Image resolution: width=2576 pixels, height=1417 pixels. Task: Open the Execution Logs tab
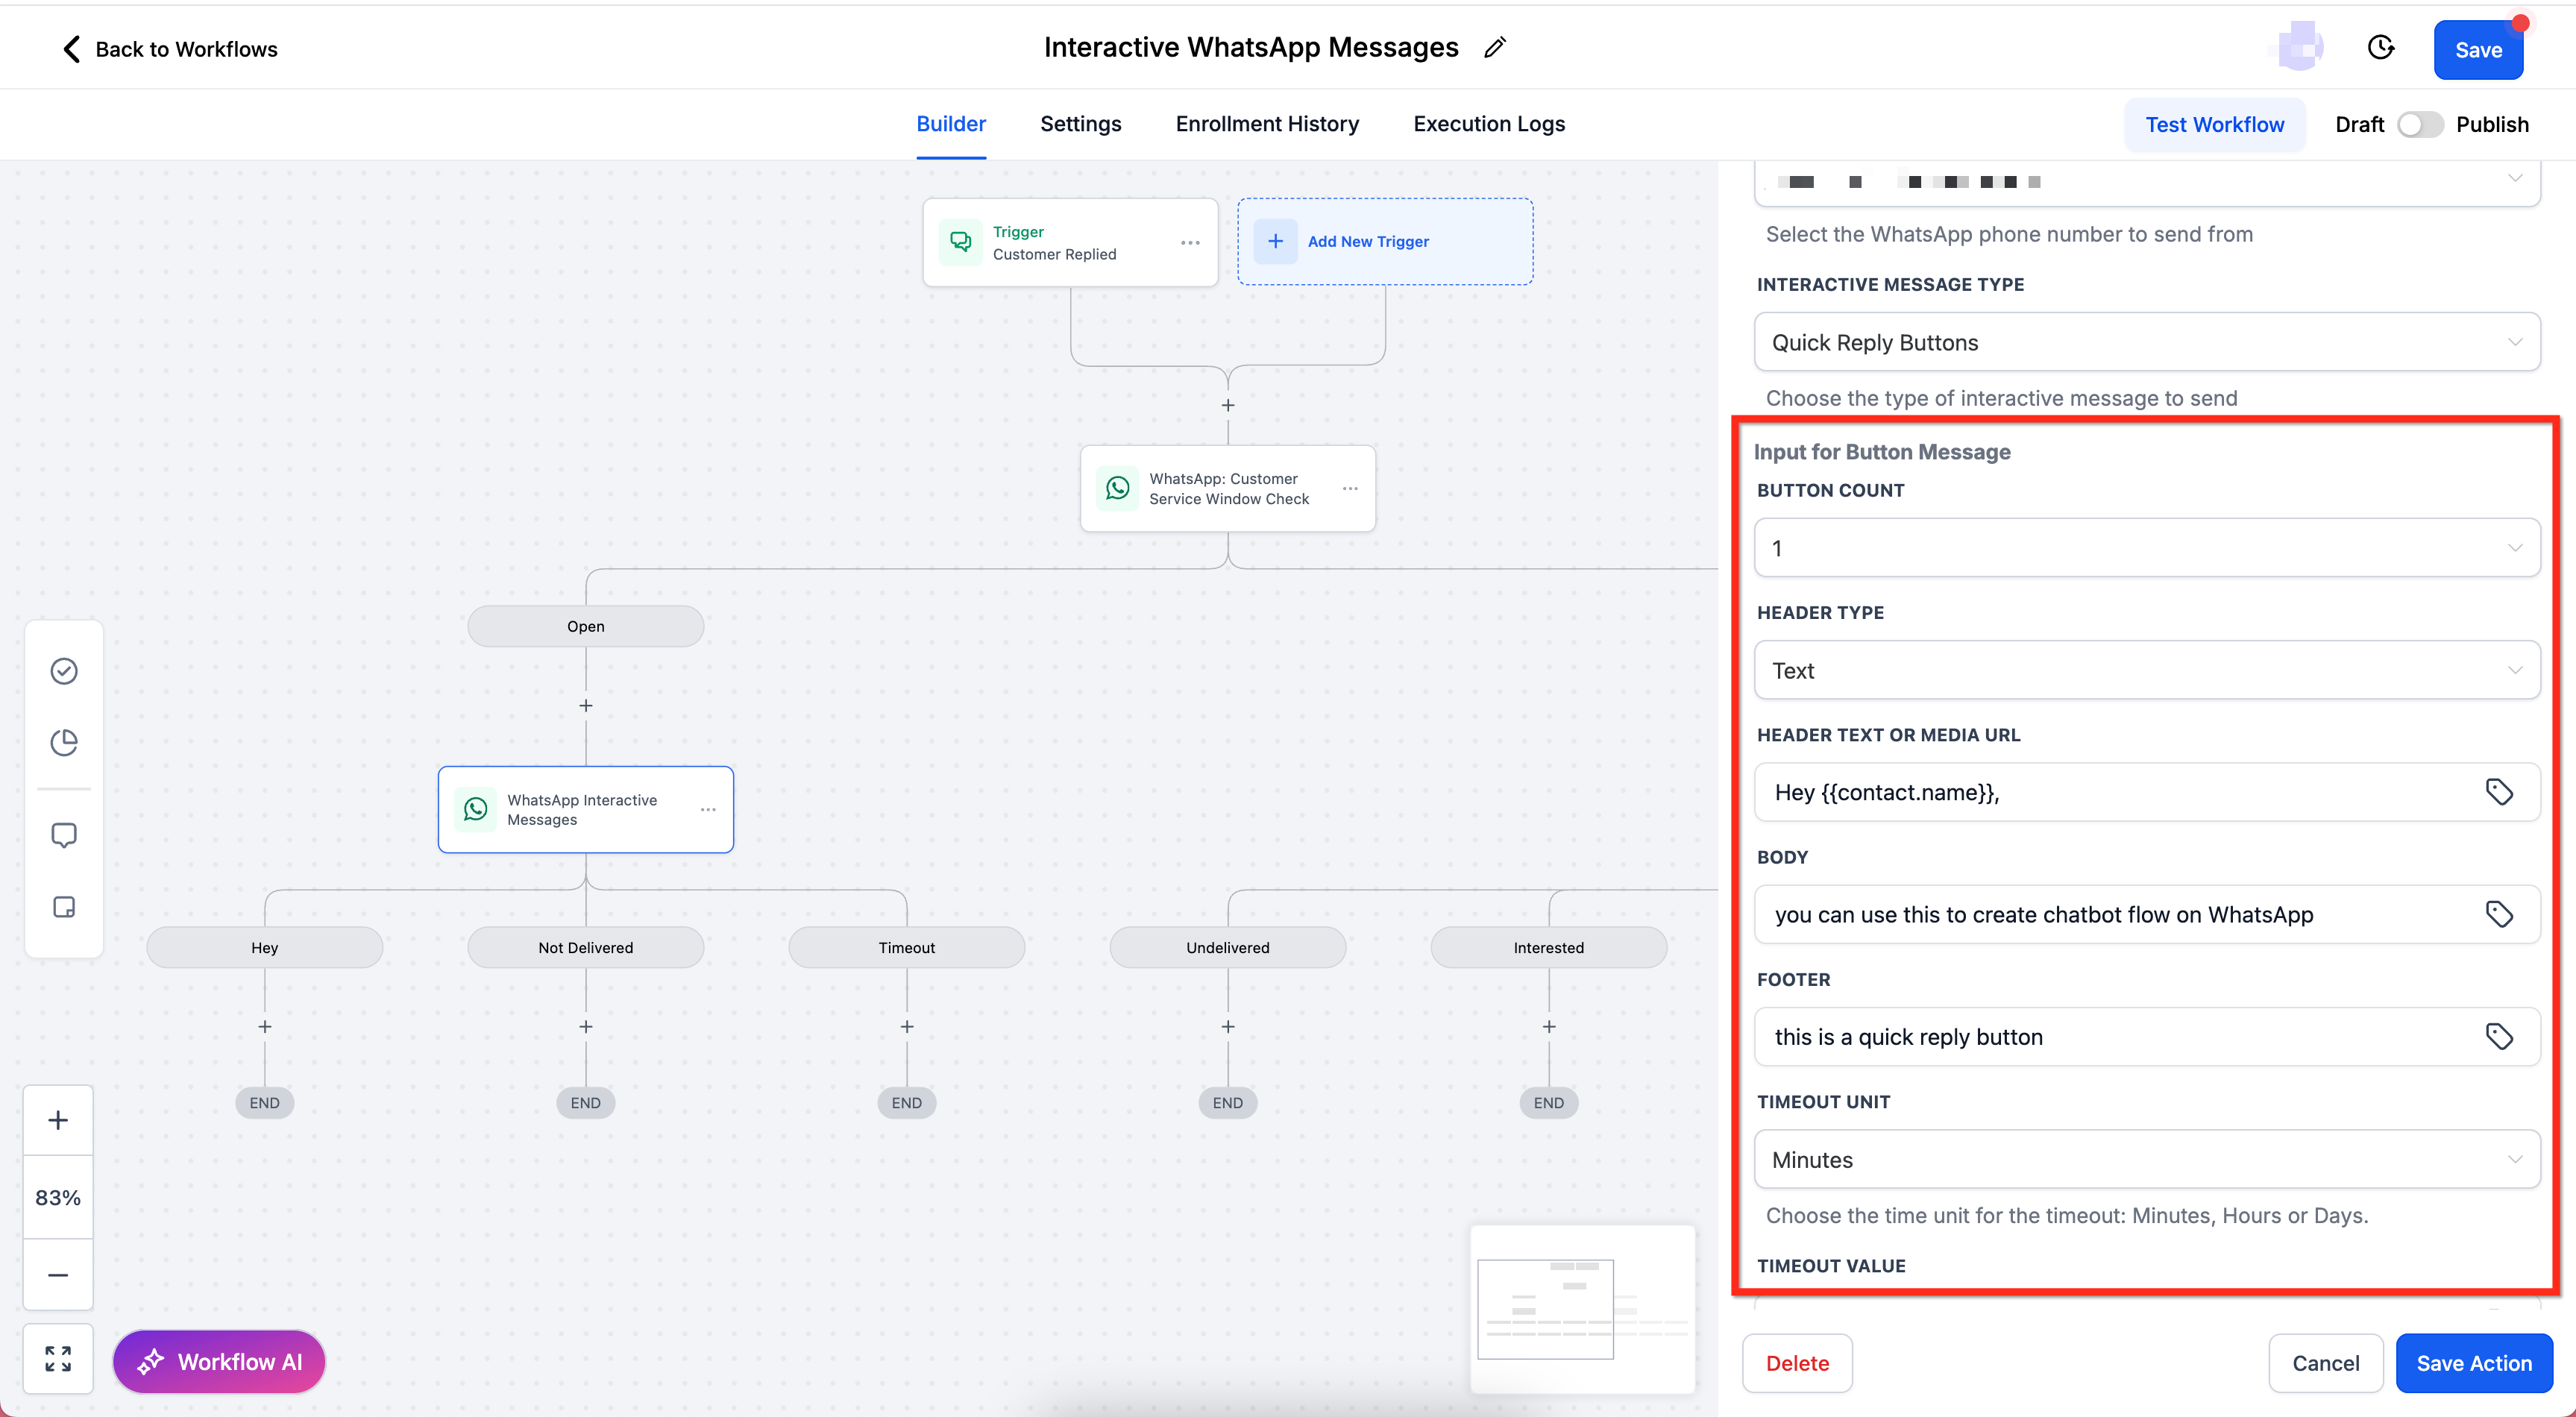[1488, 124]
